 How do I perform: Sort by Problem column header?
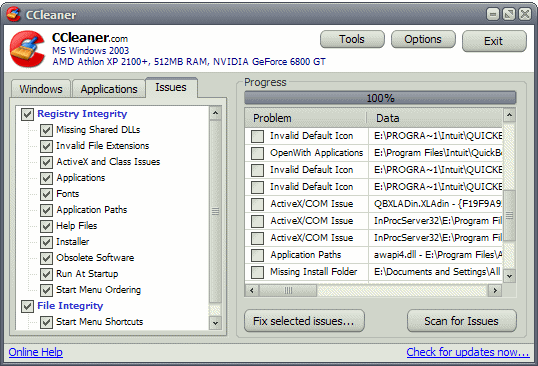[x=306, y=118]
